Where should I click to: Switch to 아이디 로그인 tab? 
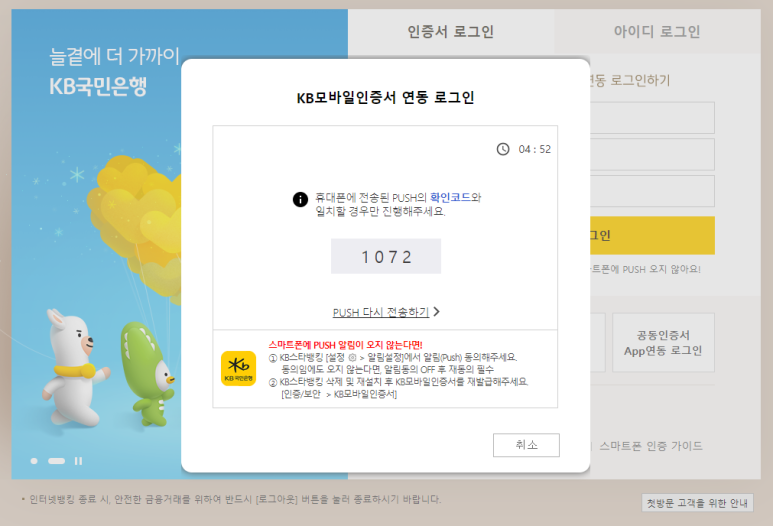pos(657,31)
